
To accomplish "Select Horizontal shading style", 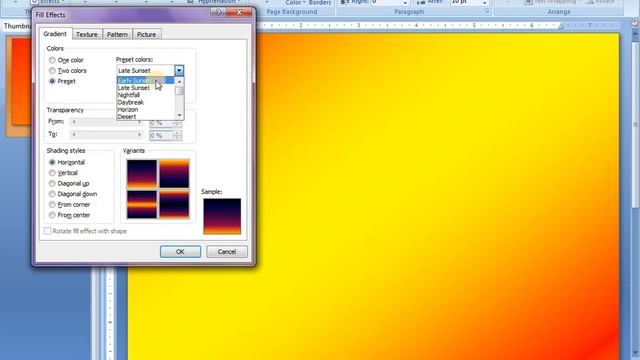I will 52,162.
